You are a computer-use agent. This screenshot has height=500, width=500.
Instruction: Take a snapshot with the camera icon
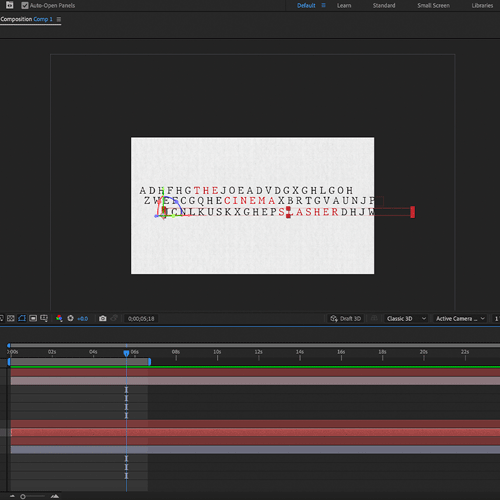click(x=103, y=318)
